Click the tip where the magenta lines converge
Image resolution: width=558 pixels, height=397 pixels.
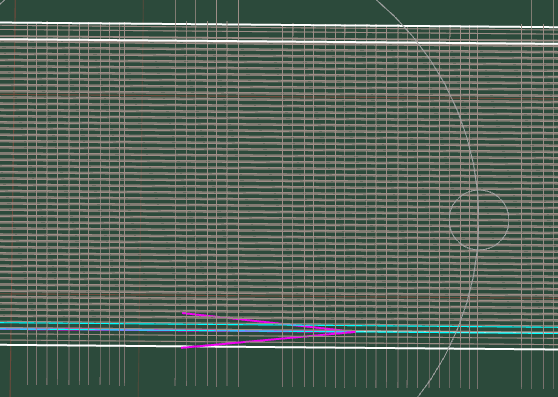pos(353,332)
